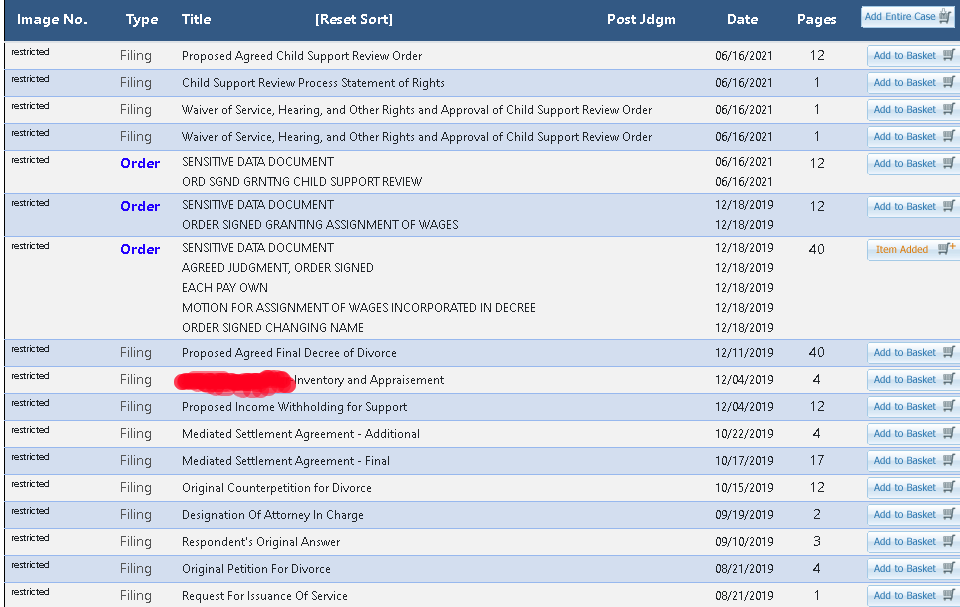Click cart icon on Add Entire Case
Screen dimensions: 960x607
tap(946, 16)
